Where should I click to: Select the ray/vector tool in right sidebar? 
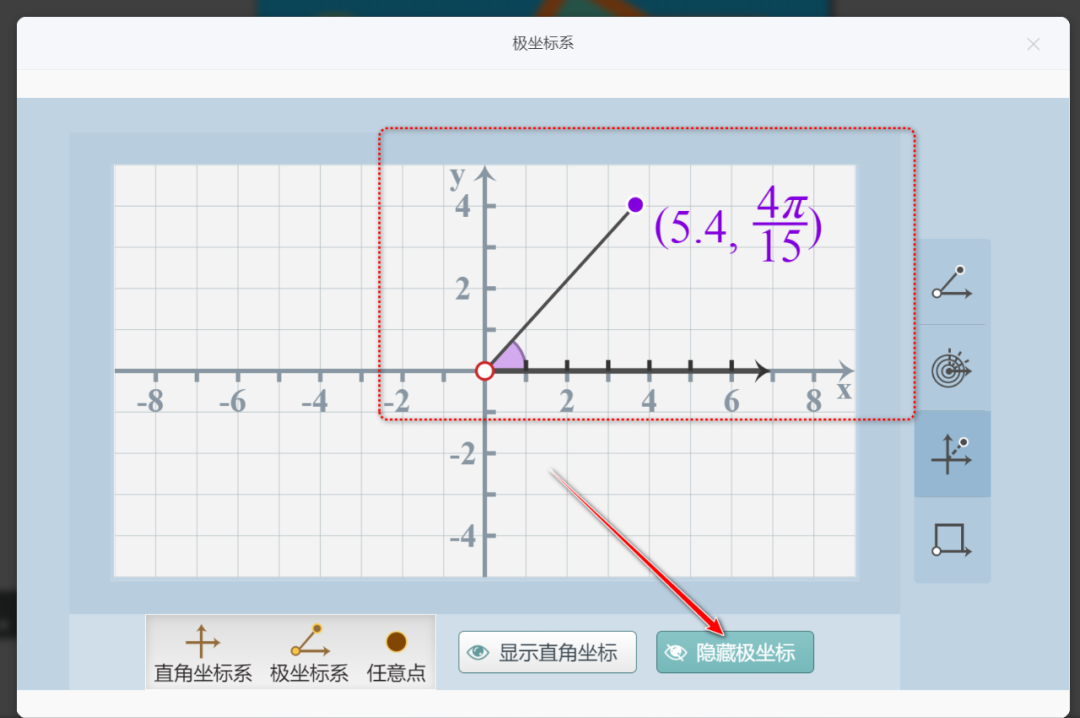point(951,282)
